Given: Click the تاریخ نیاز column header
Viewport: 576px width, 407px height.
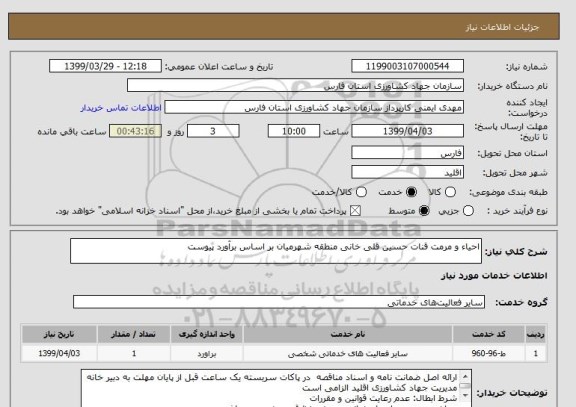Looking at the screenshot, I should point(59,334).
